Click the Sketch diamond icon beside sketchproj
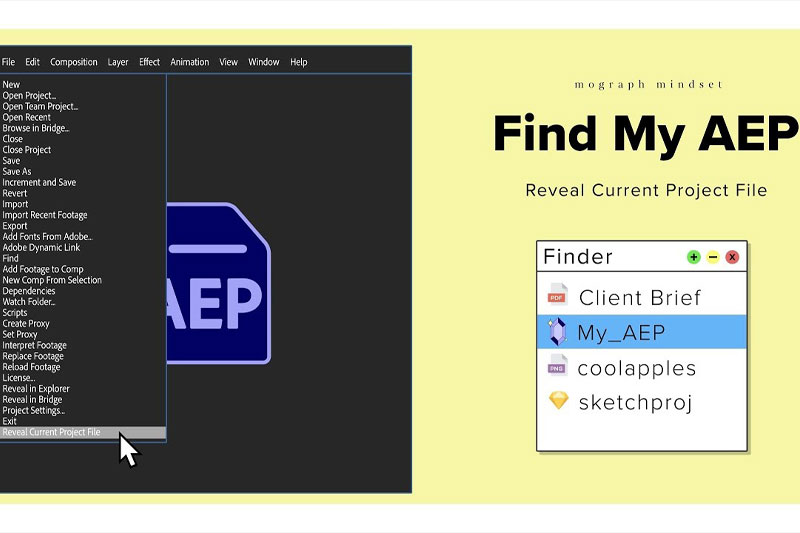Viewport: 800px width, 533px height. 558,400
